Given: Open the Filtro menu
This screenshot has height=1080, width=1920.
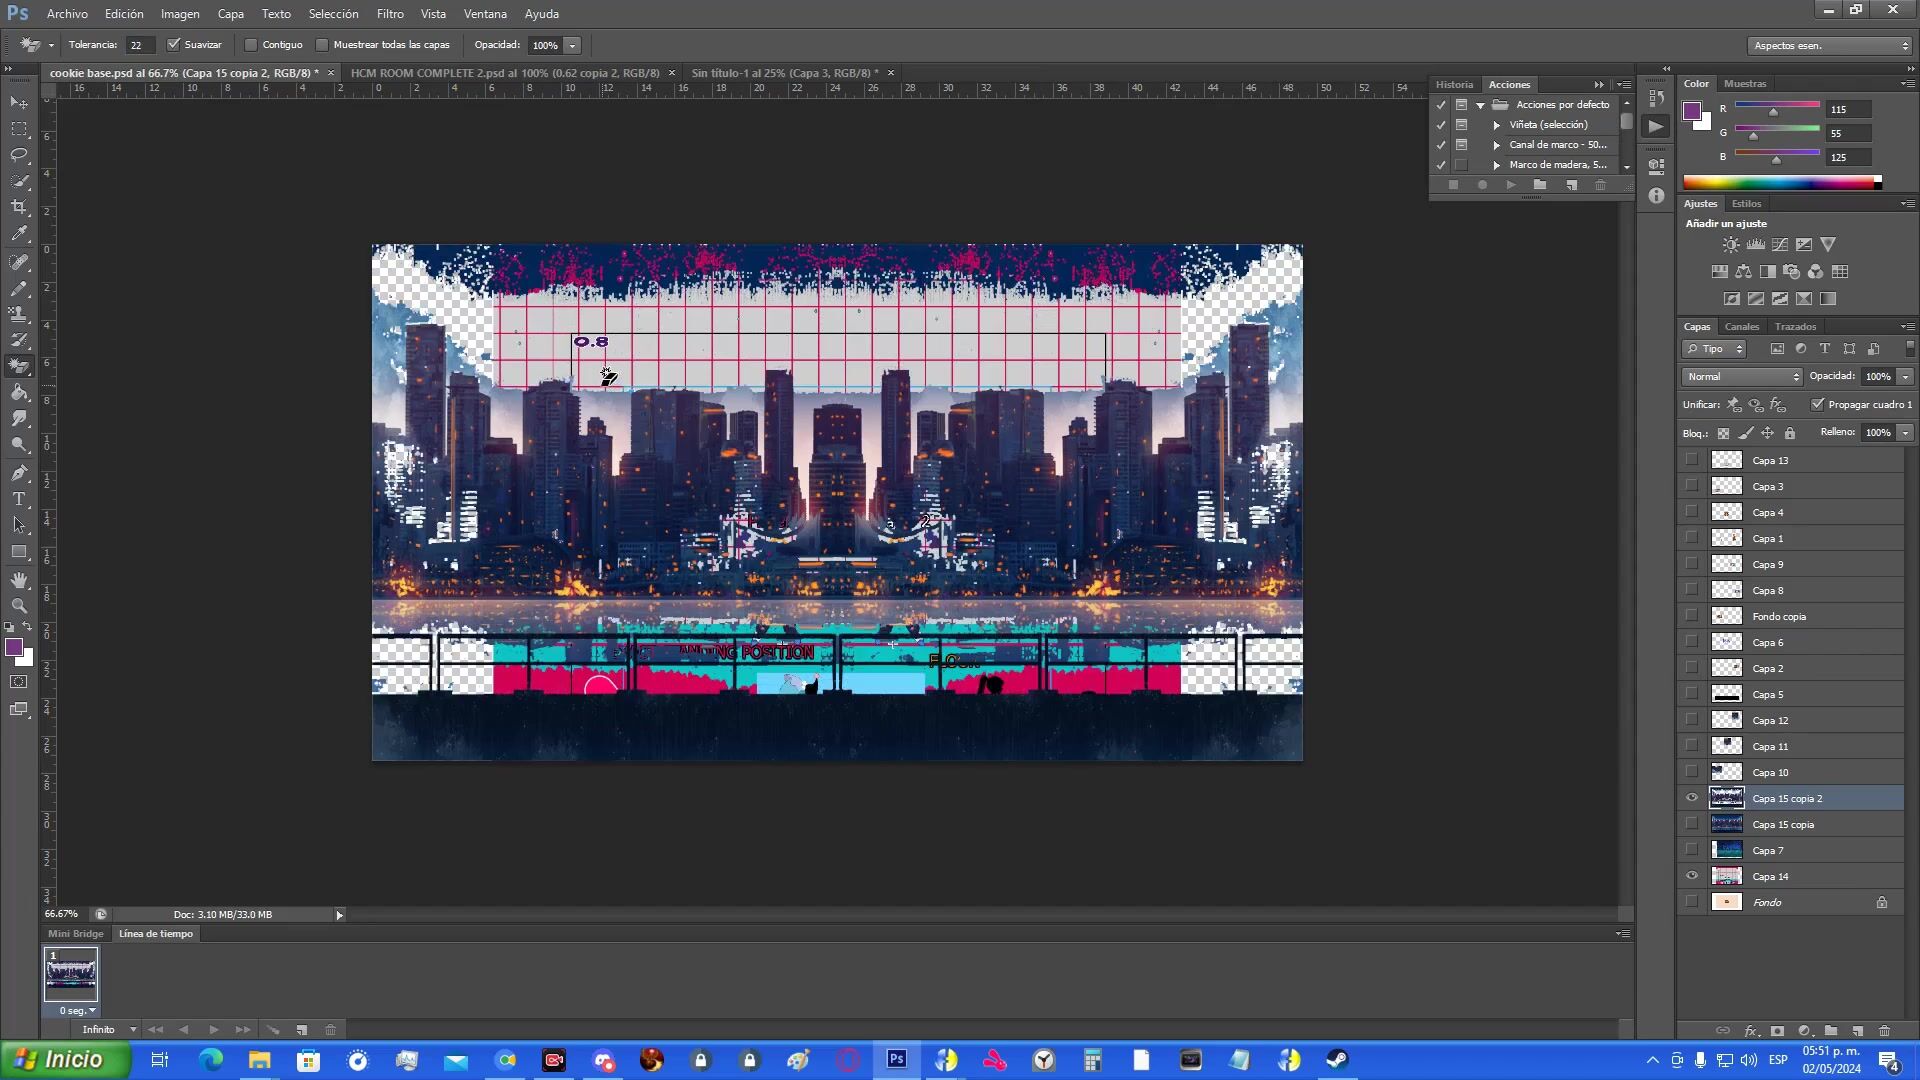Looking at the screenshot, I should pyautogui.click(x=390, y=14).
